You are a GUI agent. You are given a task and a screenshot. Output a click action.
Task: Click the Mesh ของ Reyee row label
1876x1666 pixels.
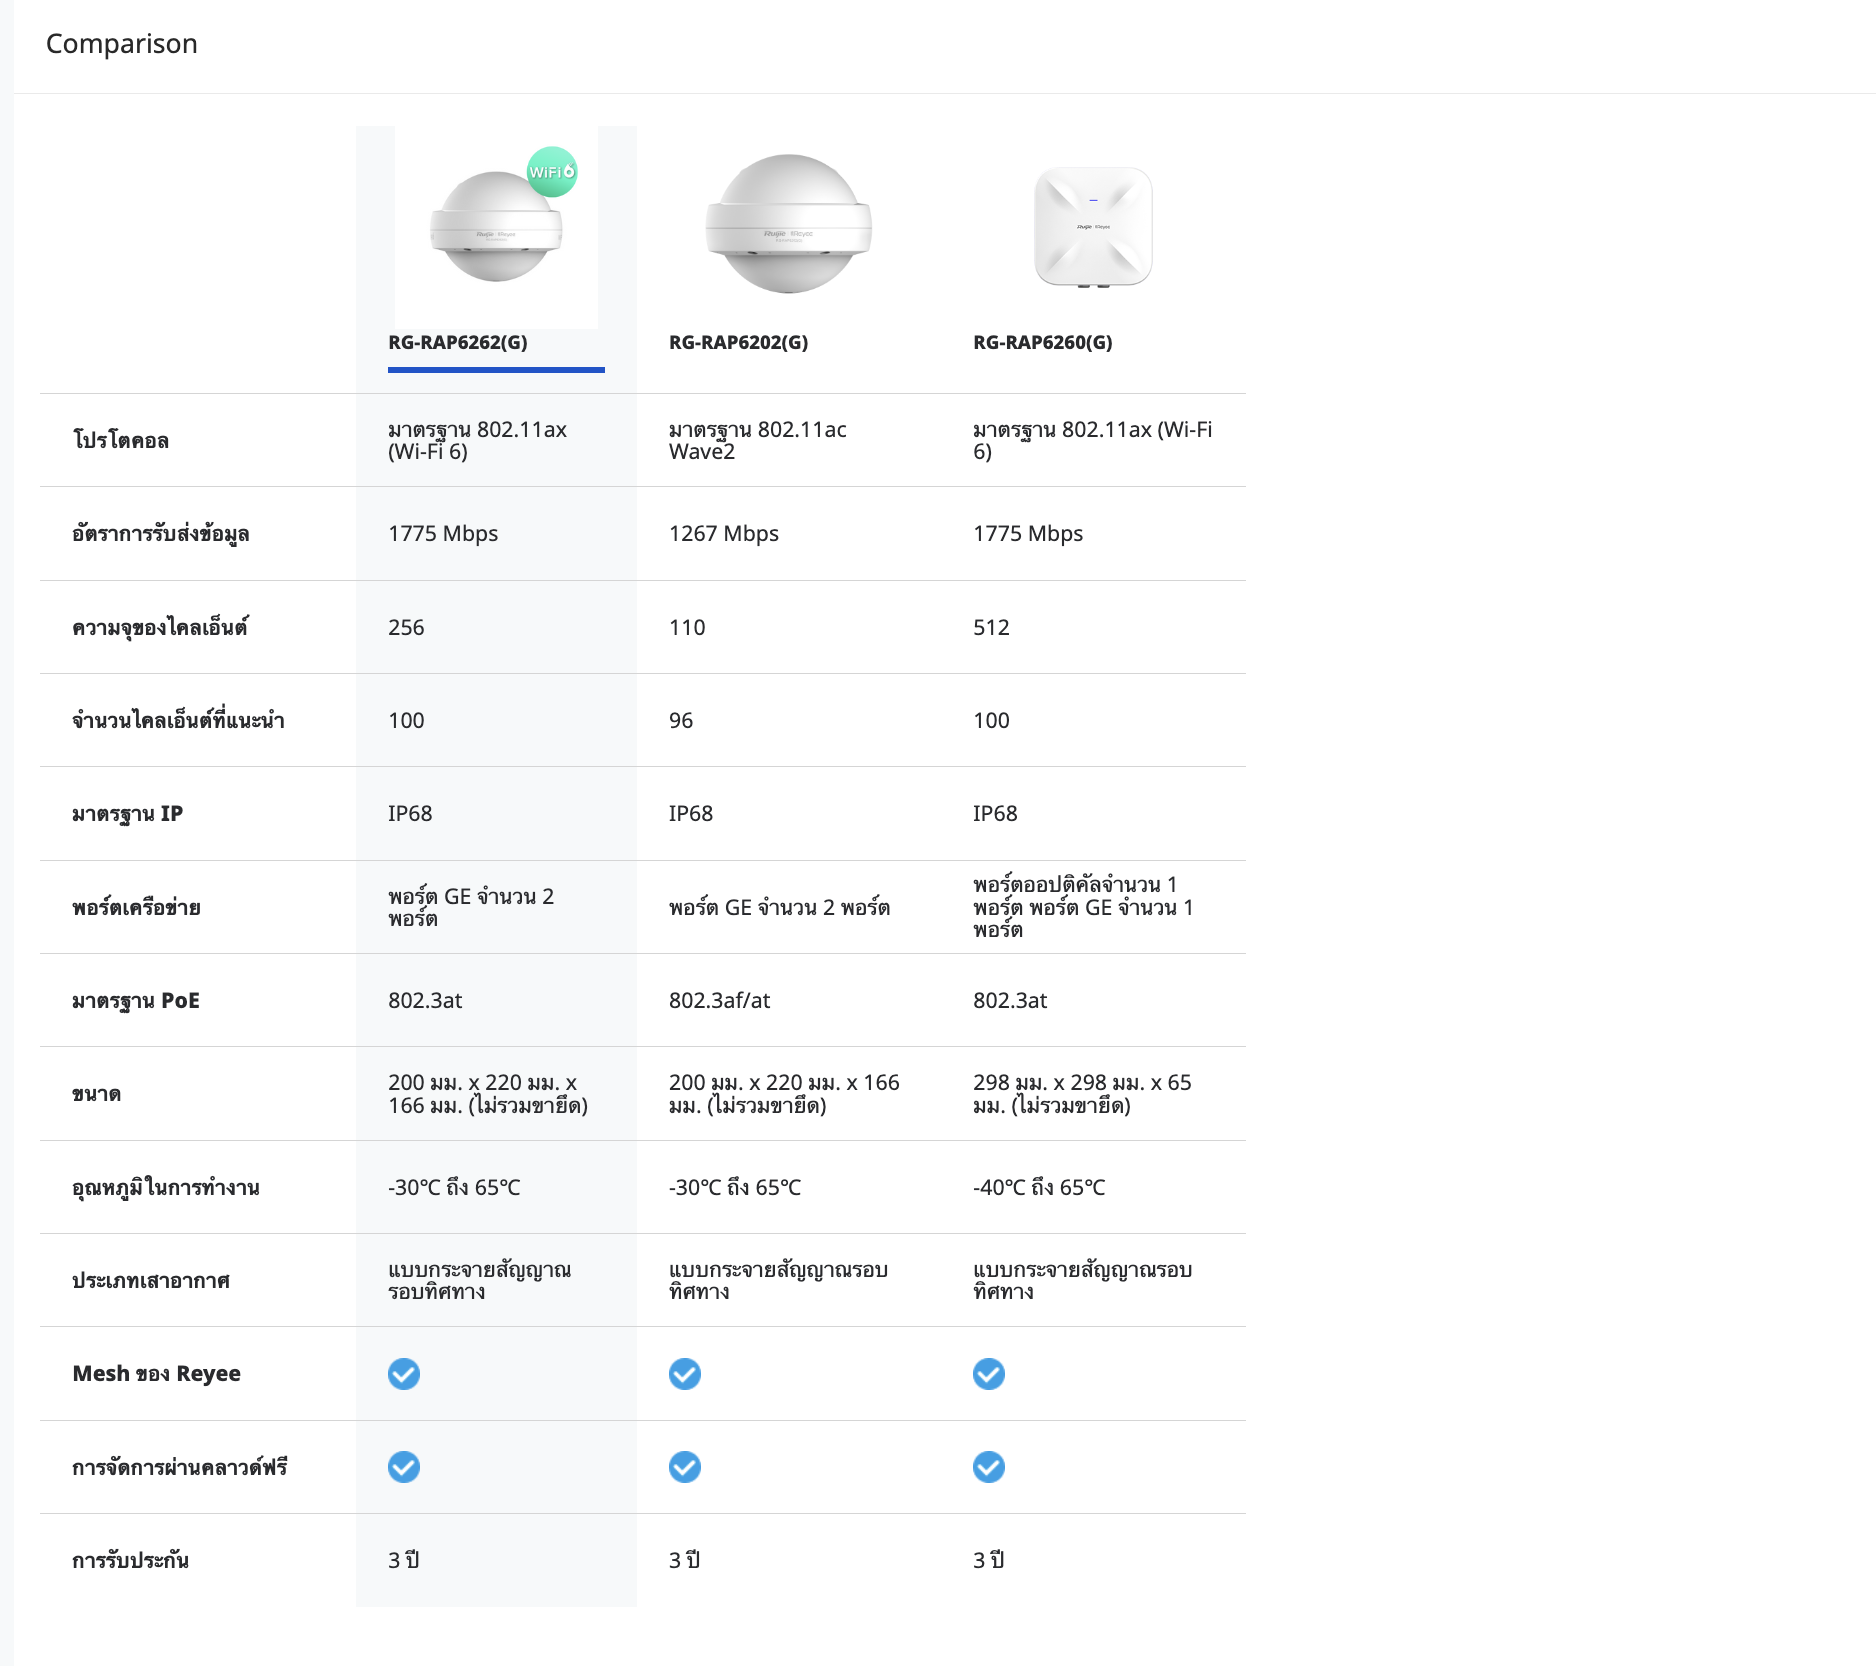click(156, 1374)
